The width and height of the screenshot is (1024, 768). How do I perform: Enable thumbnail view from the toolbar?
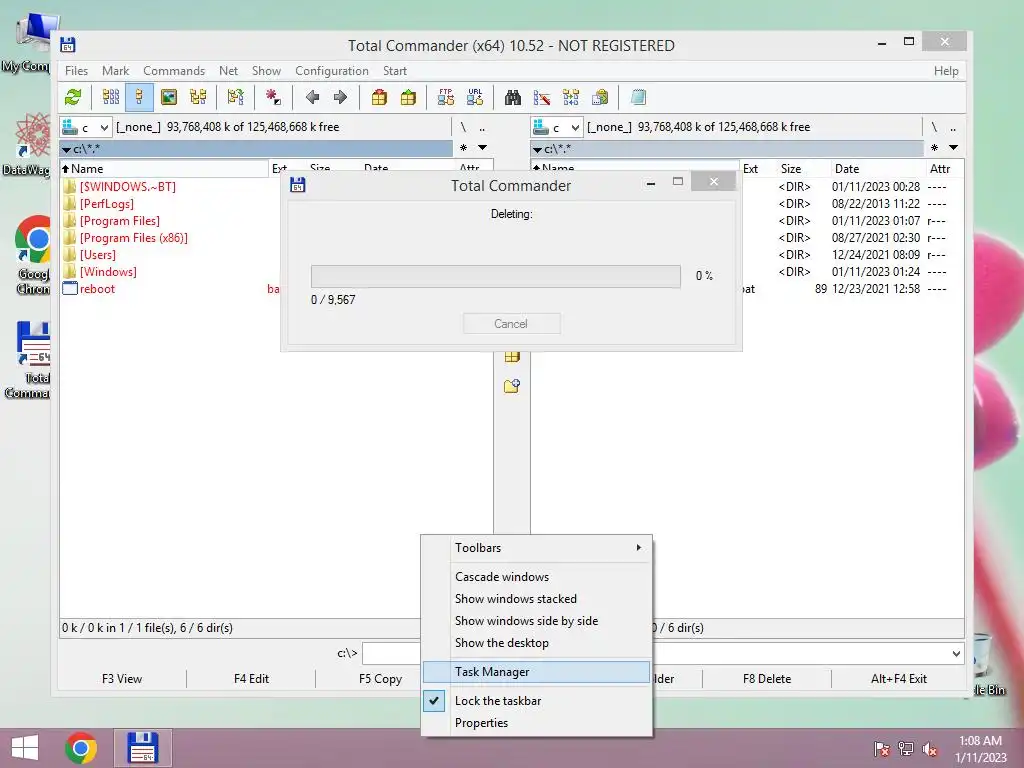168,97
